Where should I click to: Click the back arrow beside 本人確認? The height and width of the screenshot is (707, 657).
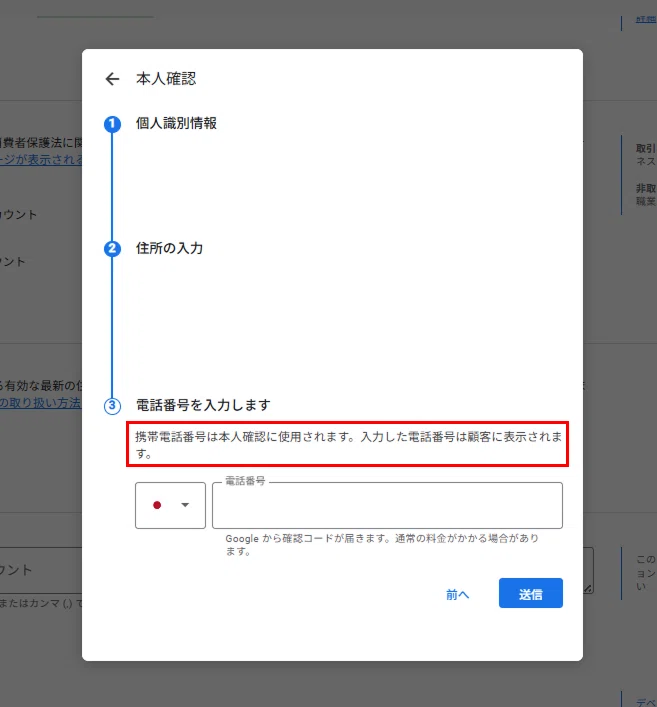tap(112, 79)
